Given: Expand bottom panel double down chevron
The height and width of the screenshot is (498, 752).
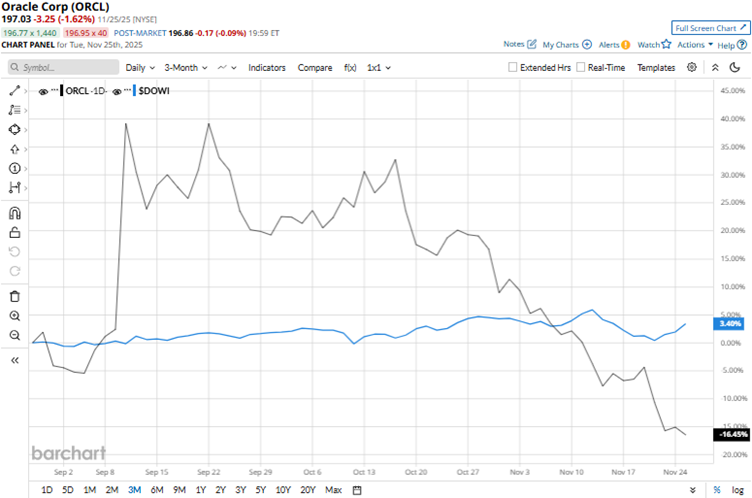Looking at the screenshot, I should [693, 490].
